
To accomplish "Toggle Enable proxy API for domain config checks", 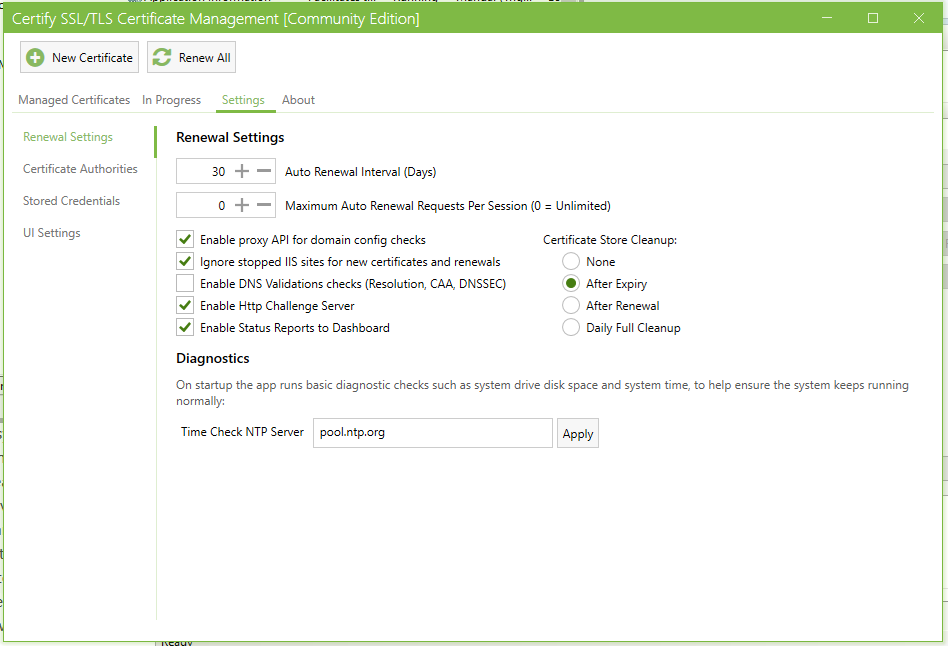I will 185,240.
